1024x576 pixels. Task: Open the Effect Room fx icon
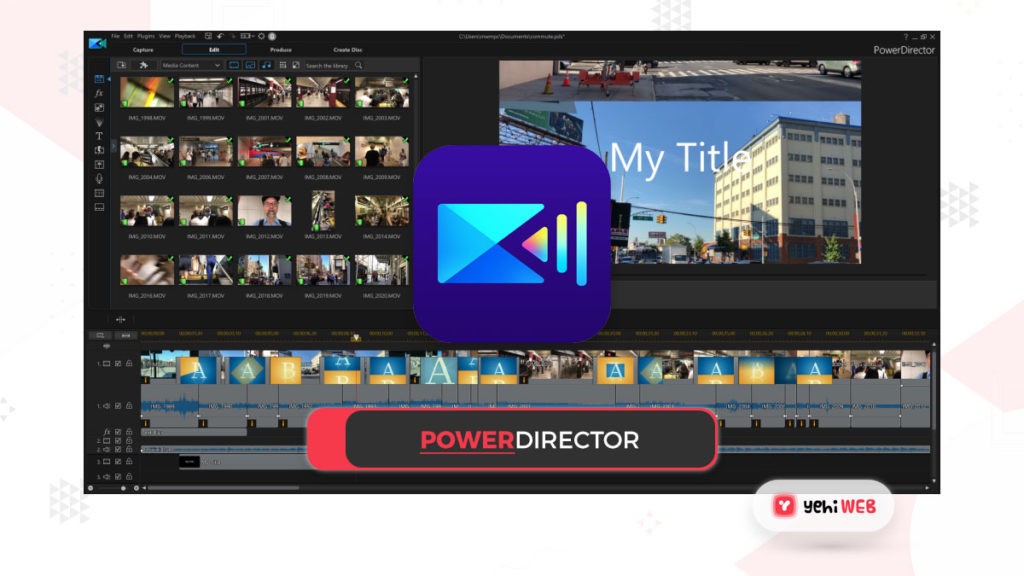click(x=99, y=93)
